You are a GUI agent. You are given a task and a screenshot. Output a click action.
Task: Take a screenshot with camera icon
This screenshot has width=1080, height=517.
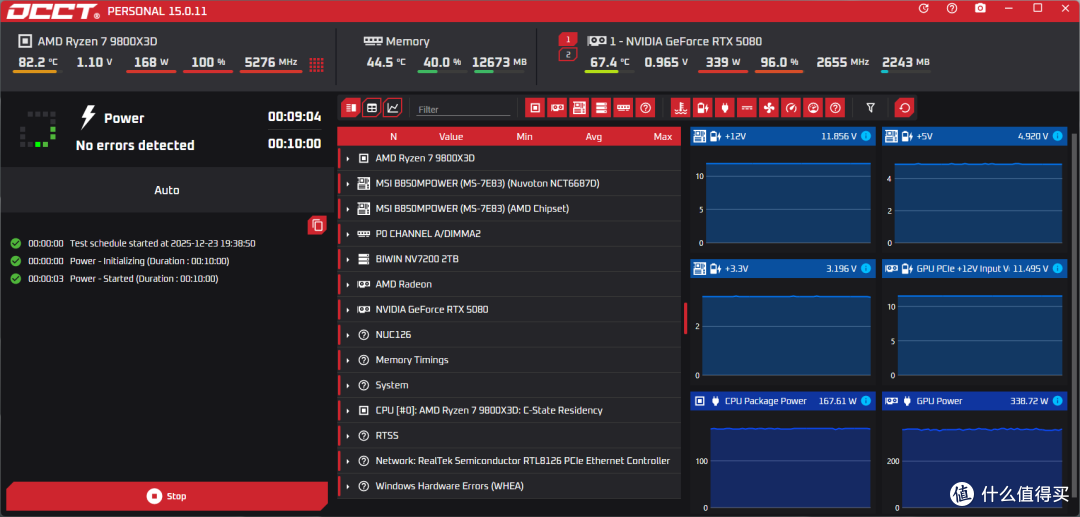coord(980,8)
